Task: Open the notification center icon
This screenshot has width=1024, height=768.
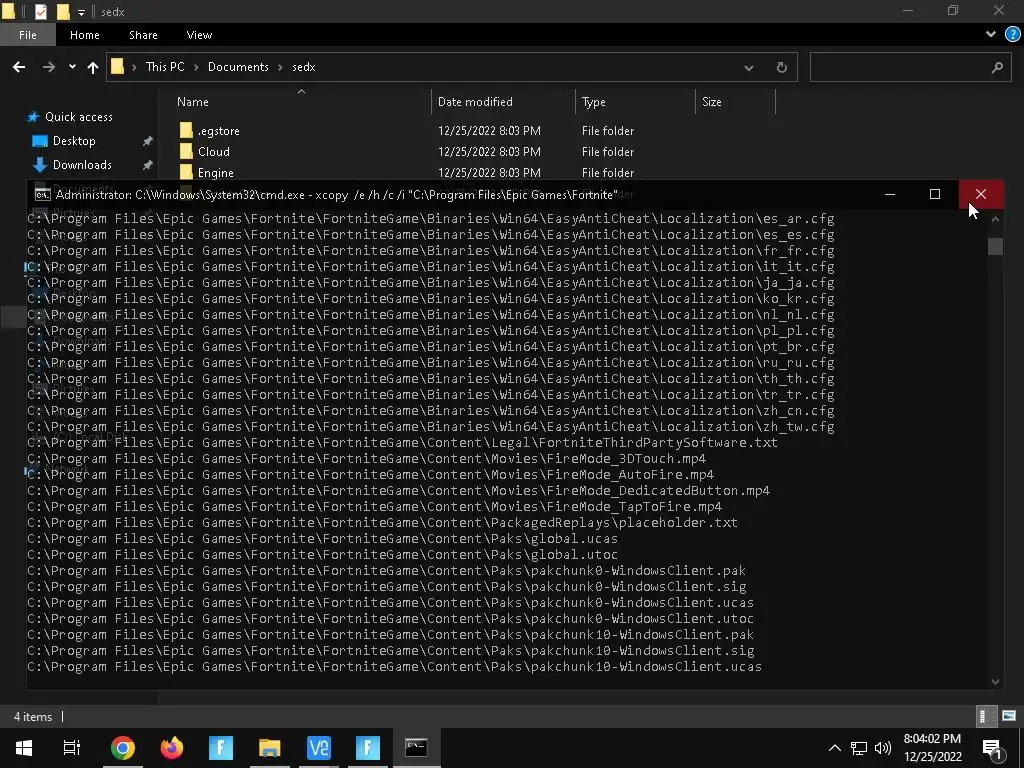Action: tap(992, 748)
